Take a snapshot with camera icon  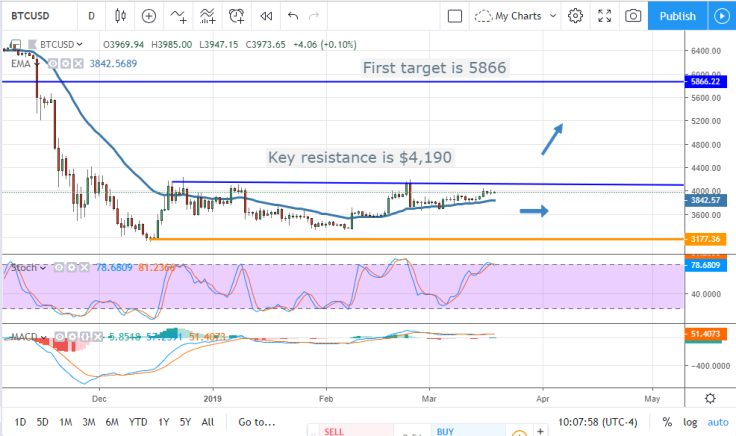point(633,16)
